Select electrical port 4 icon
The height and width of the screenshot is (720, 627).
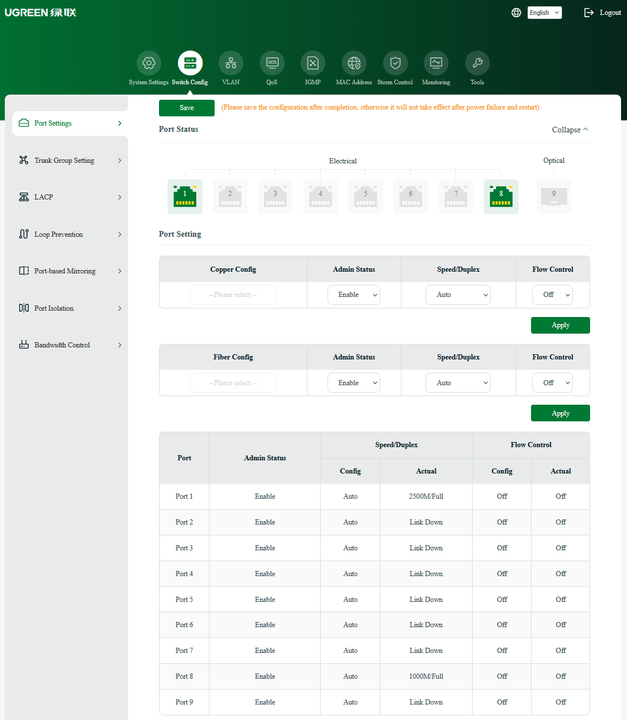tap(320, 197)
